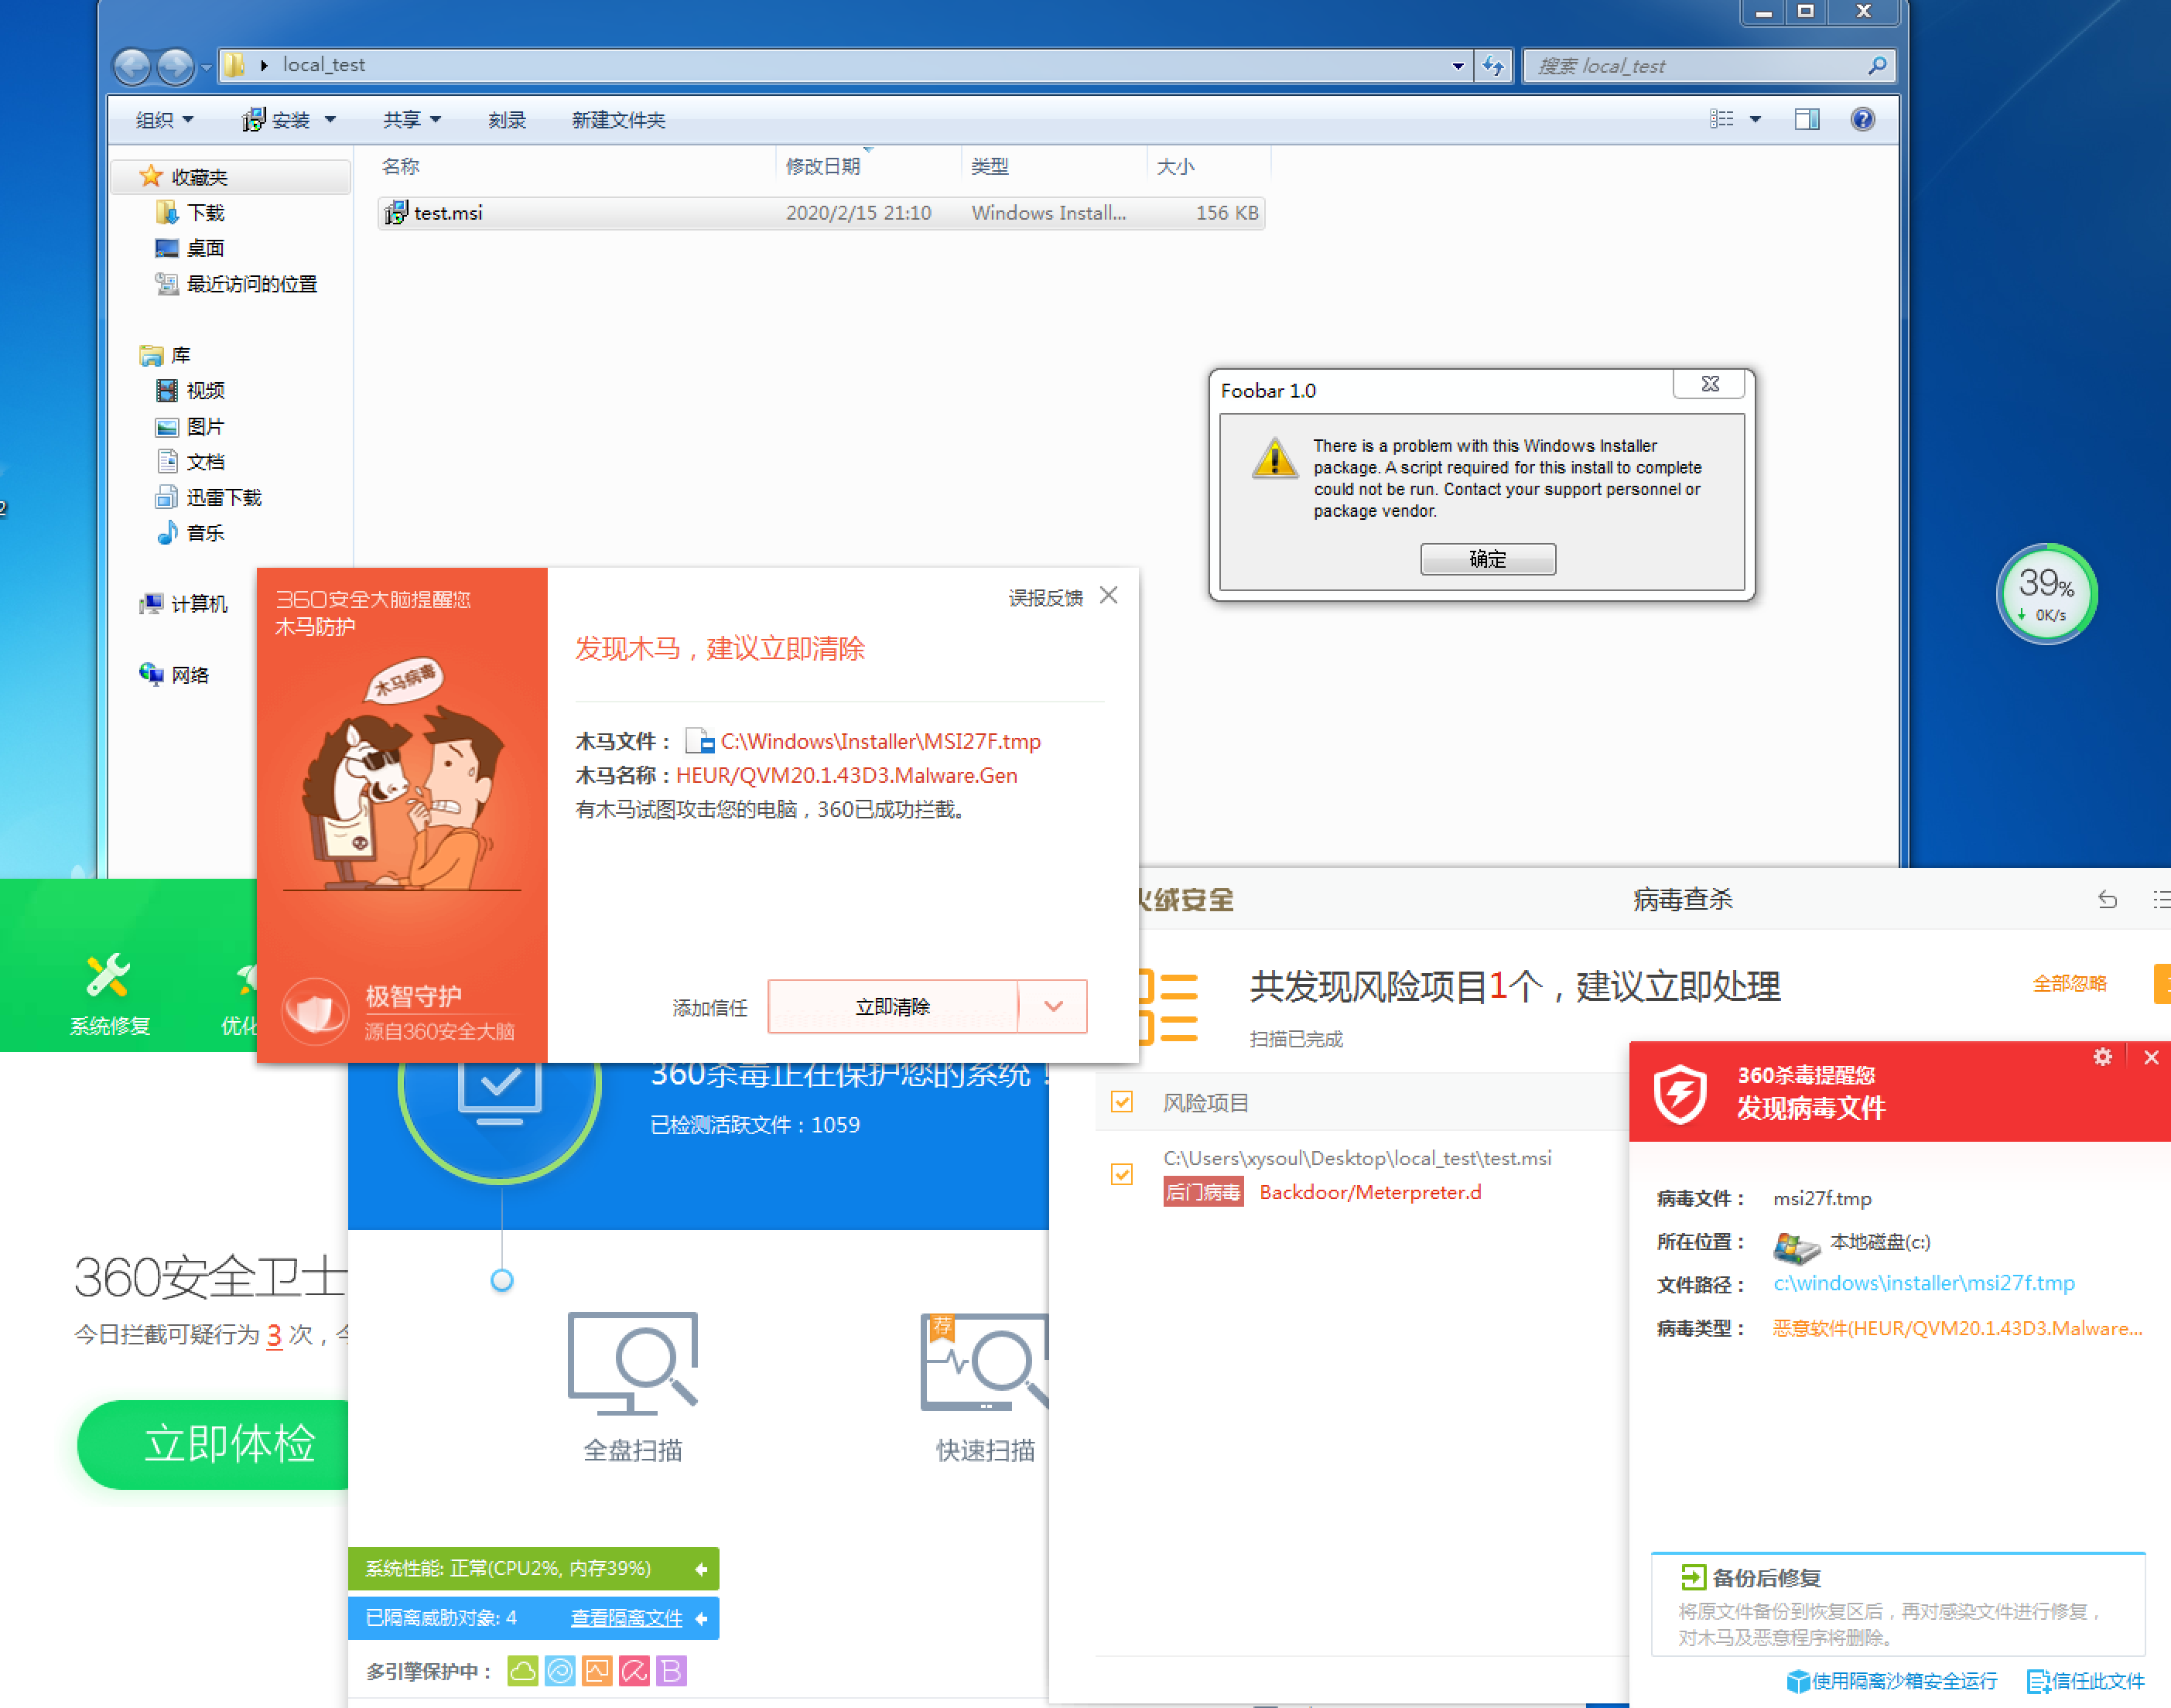Viewport: 2171px width, 1708px height.
Task: Click the 39% memory accelerator ball
Action: (x=2046, y=594)
